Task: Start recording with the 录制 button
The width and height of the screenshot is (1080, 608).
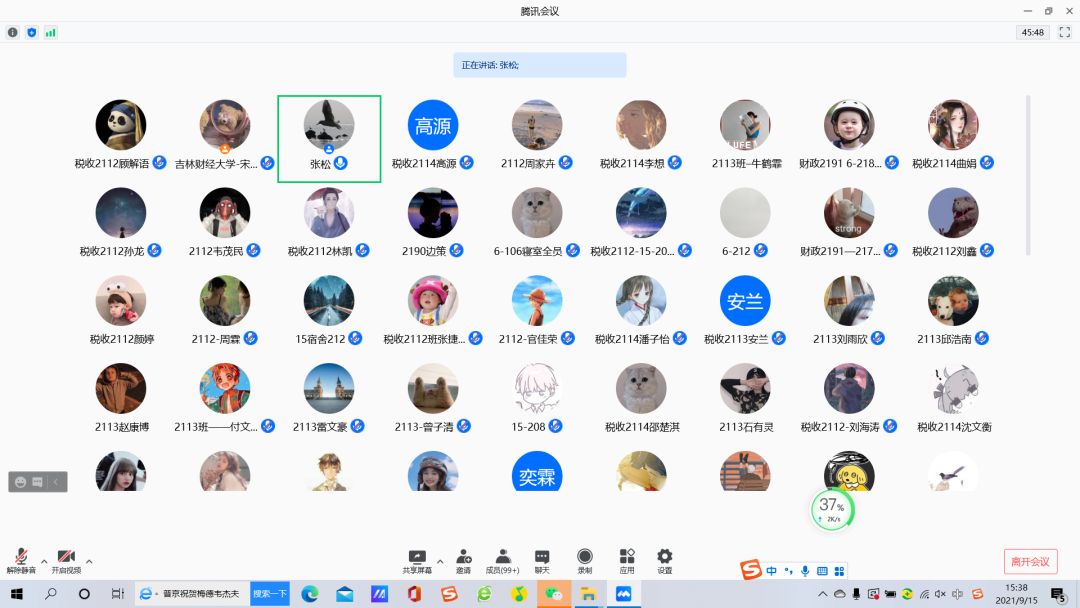Action: (x=585, y=560)
